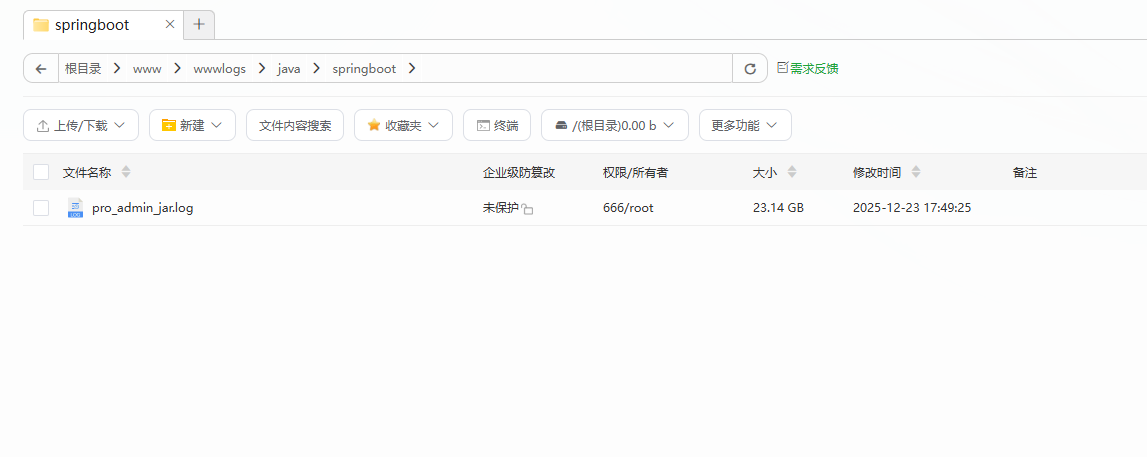
Task: Tick the select-all header checkbox
Action: [41, 172]
